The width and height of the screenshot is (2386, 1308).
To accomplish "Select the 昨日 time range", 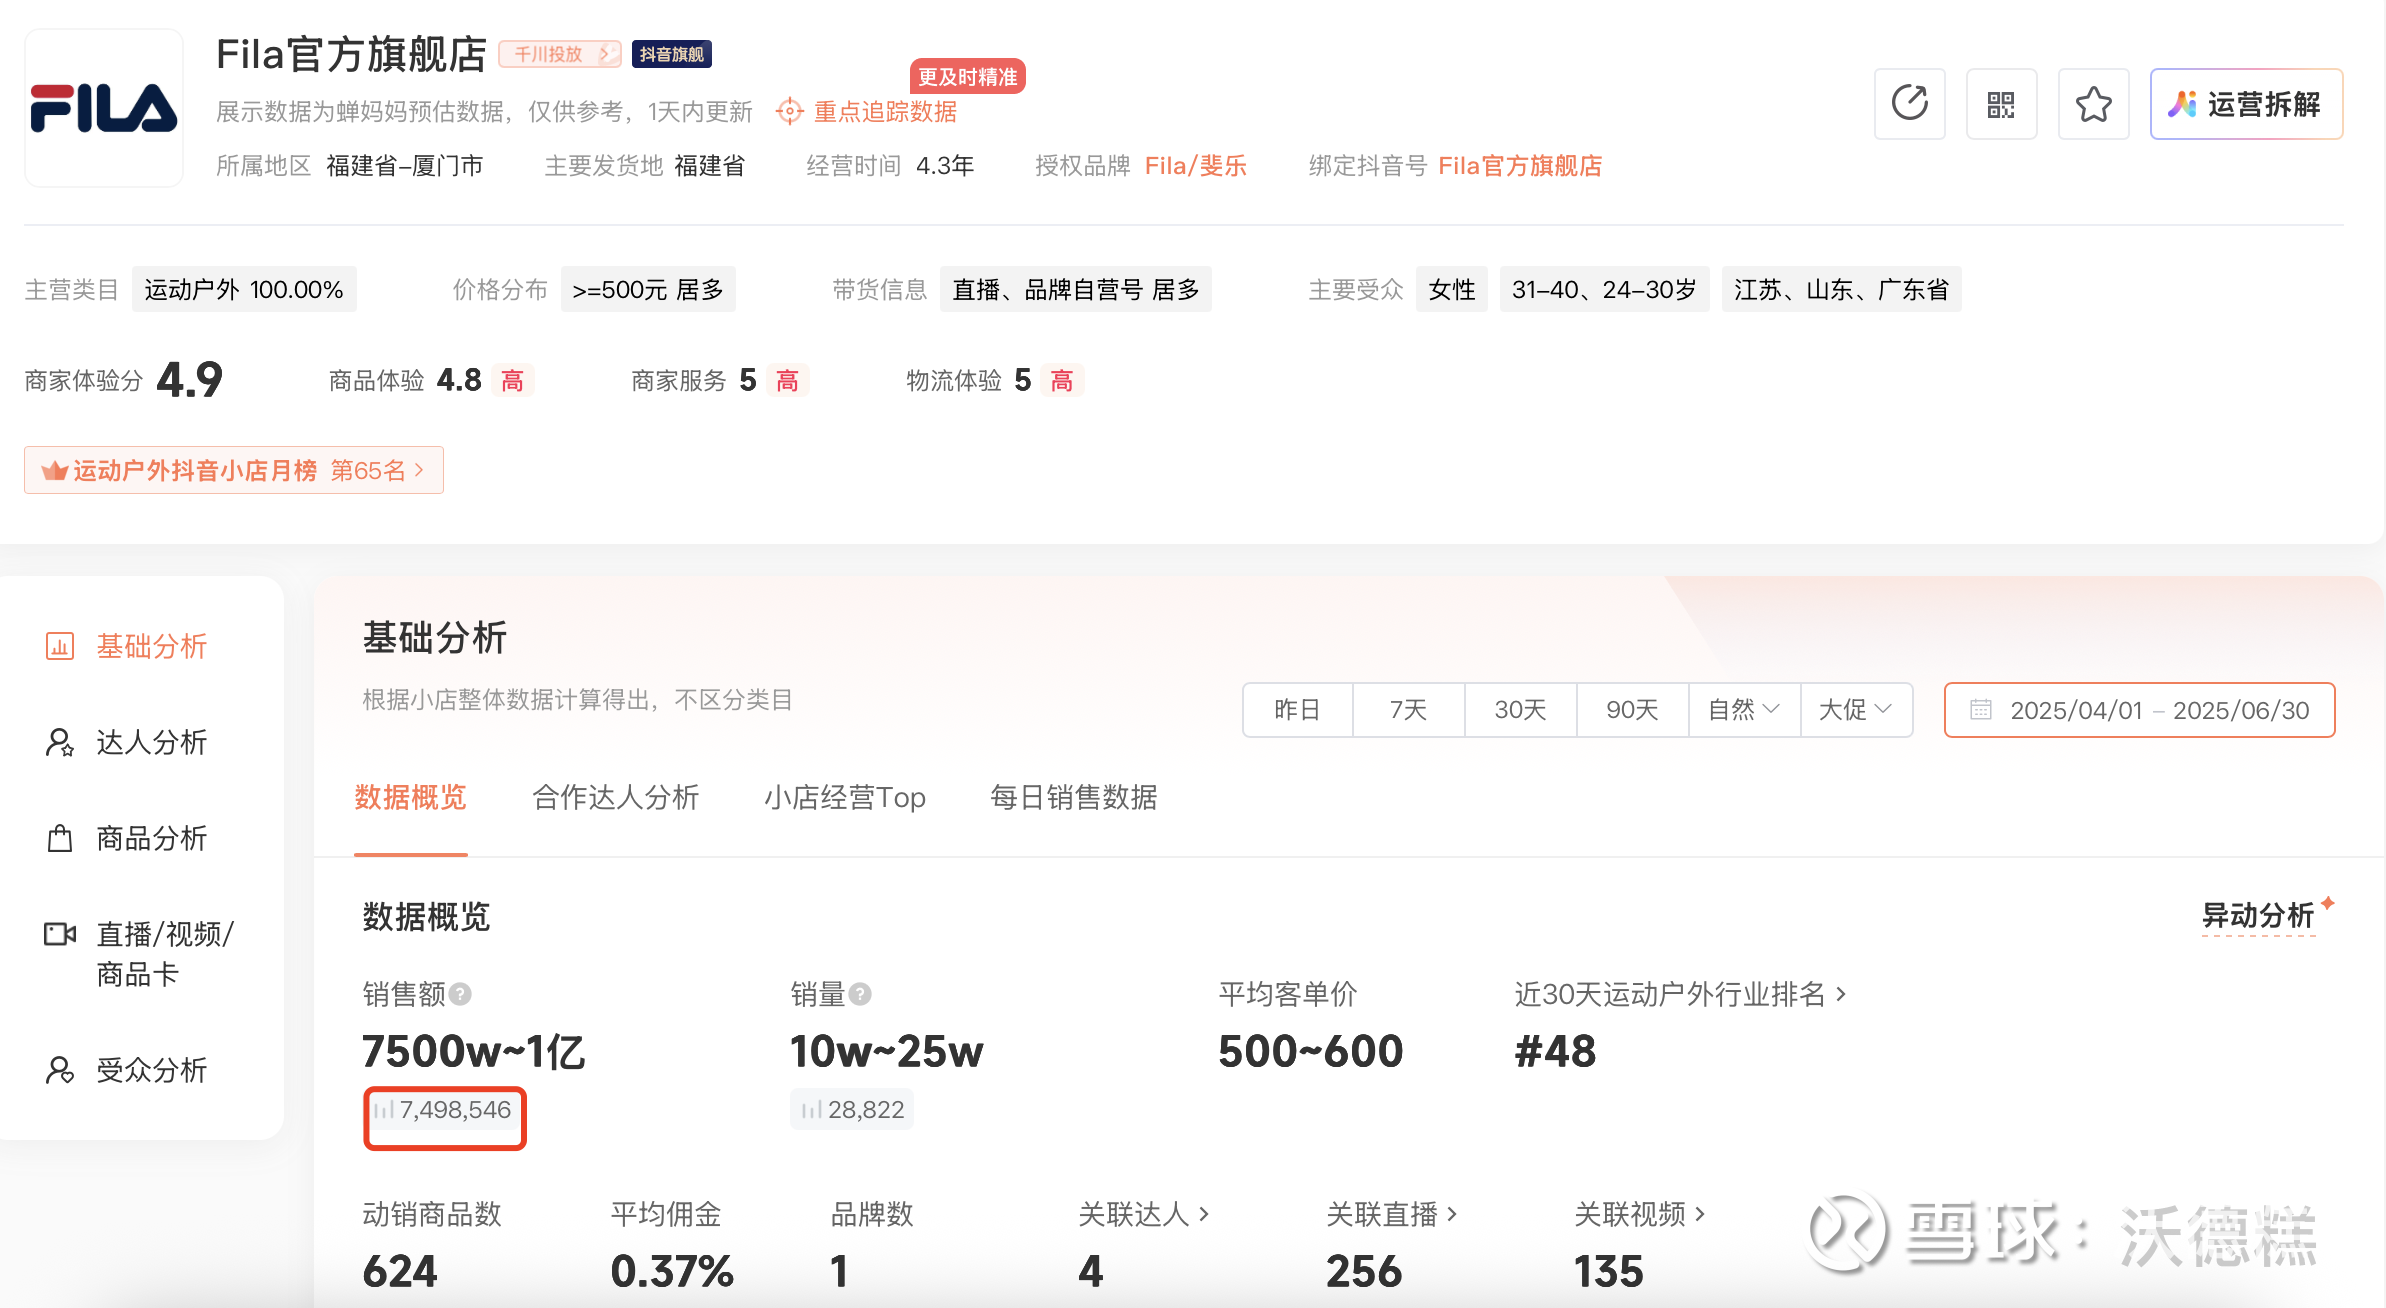I will [x=1297, y=710].
